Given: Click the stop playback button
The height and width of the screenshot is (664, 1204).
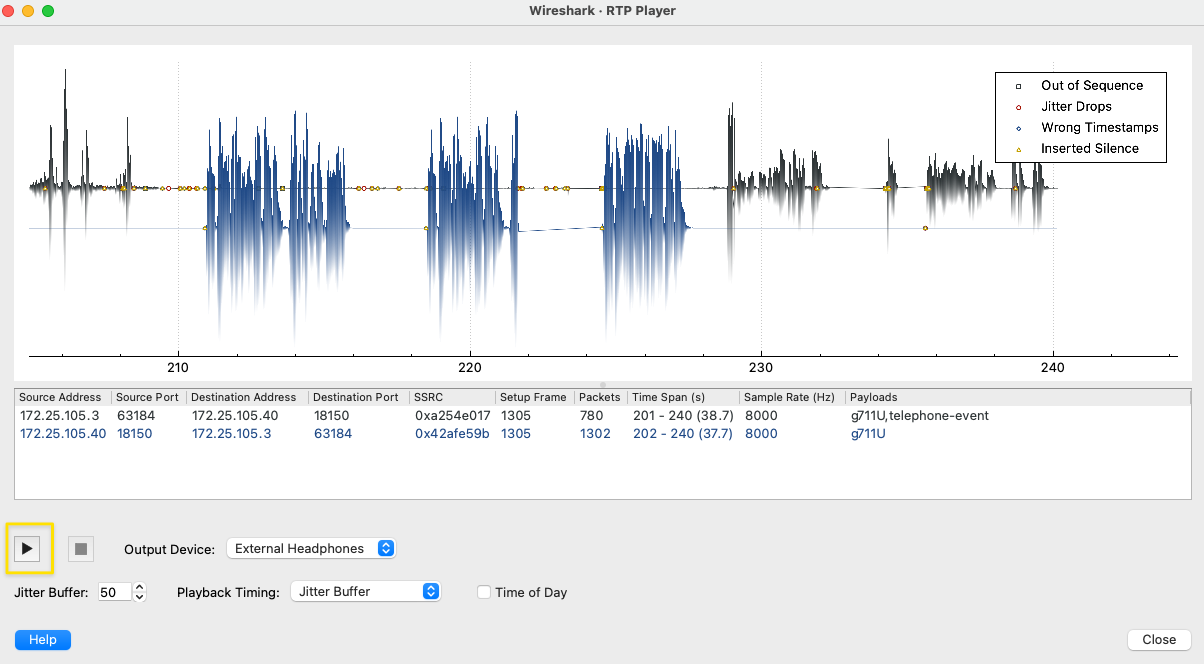Looking at the screenshot, I should tap(81, 548).
